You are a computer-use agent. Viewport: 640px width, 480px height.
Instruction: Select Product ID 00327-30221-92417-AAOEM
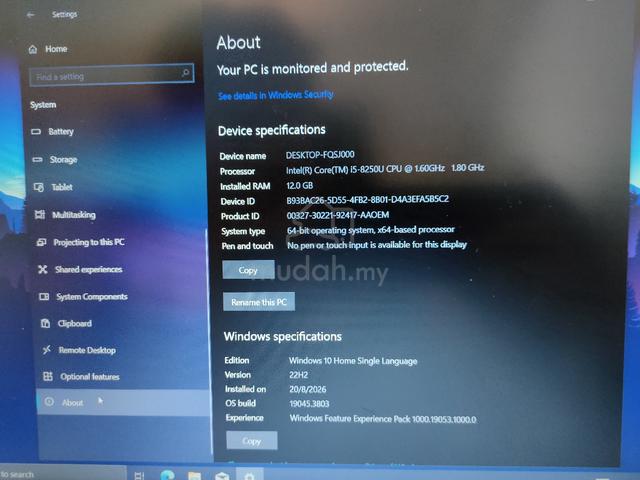click(x=338, y=215)
